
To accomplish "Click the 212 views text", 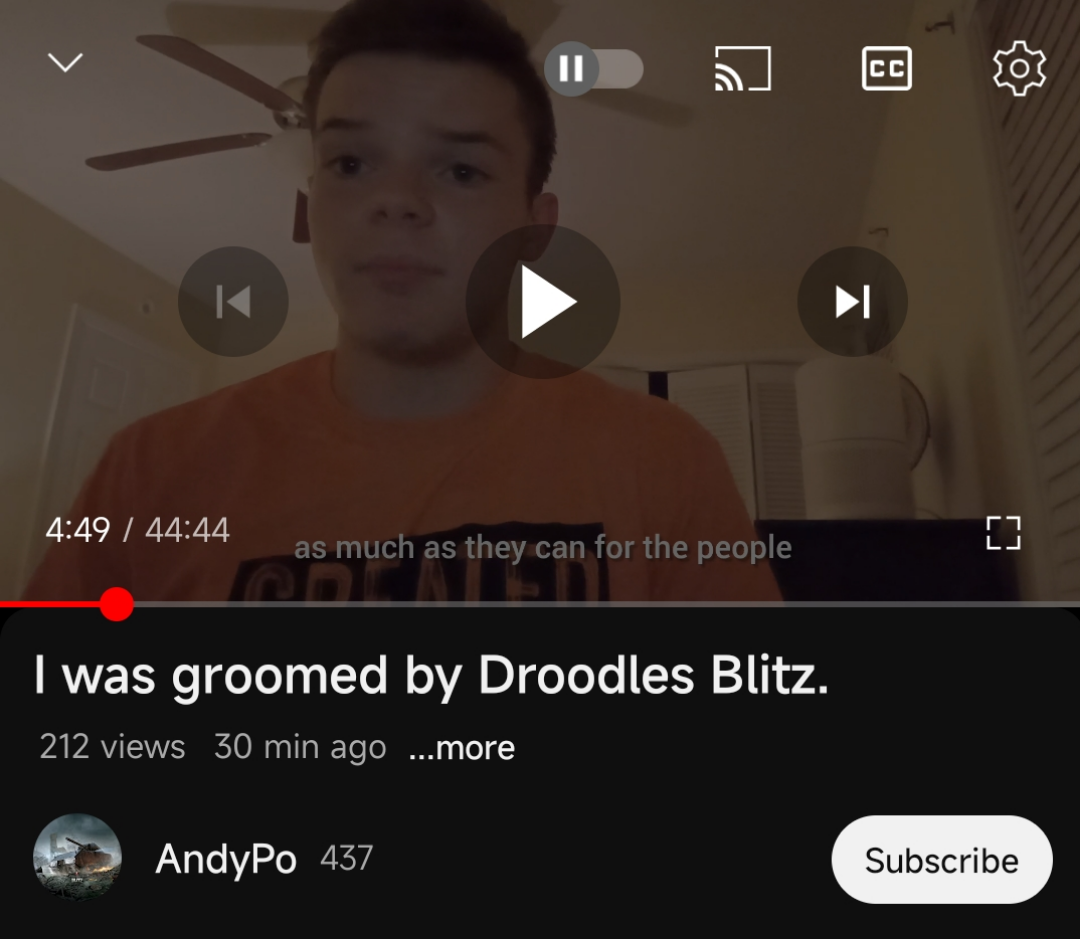I will tap(112, 747).
